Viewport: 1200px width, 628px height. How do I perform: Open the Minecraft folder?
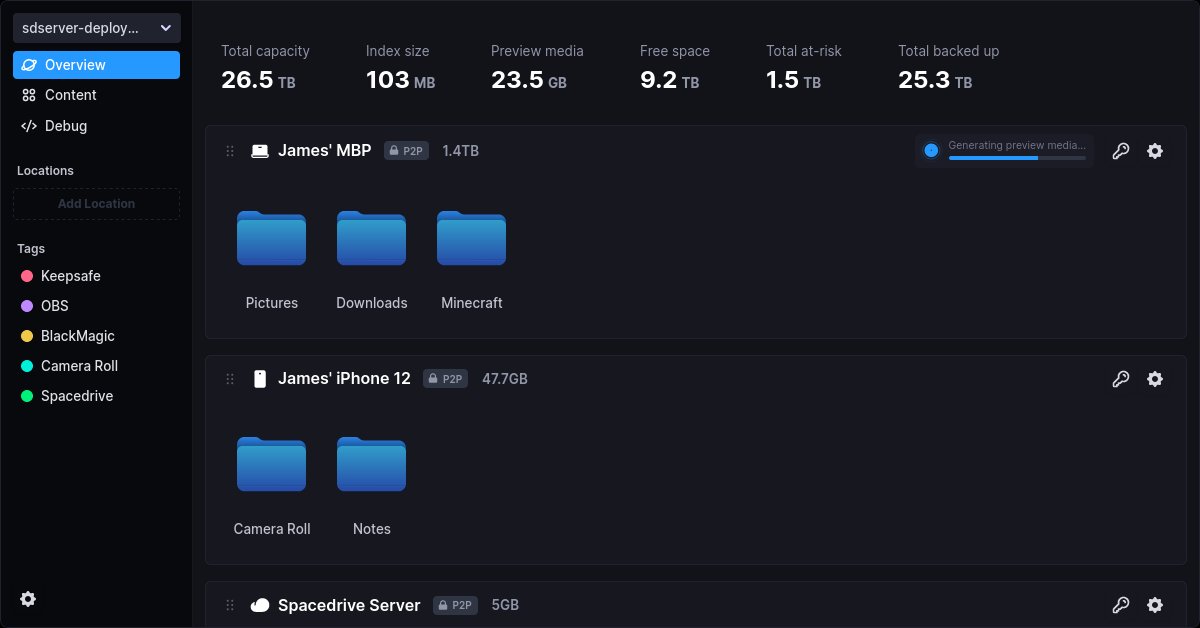(x=472, y=260)
